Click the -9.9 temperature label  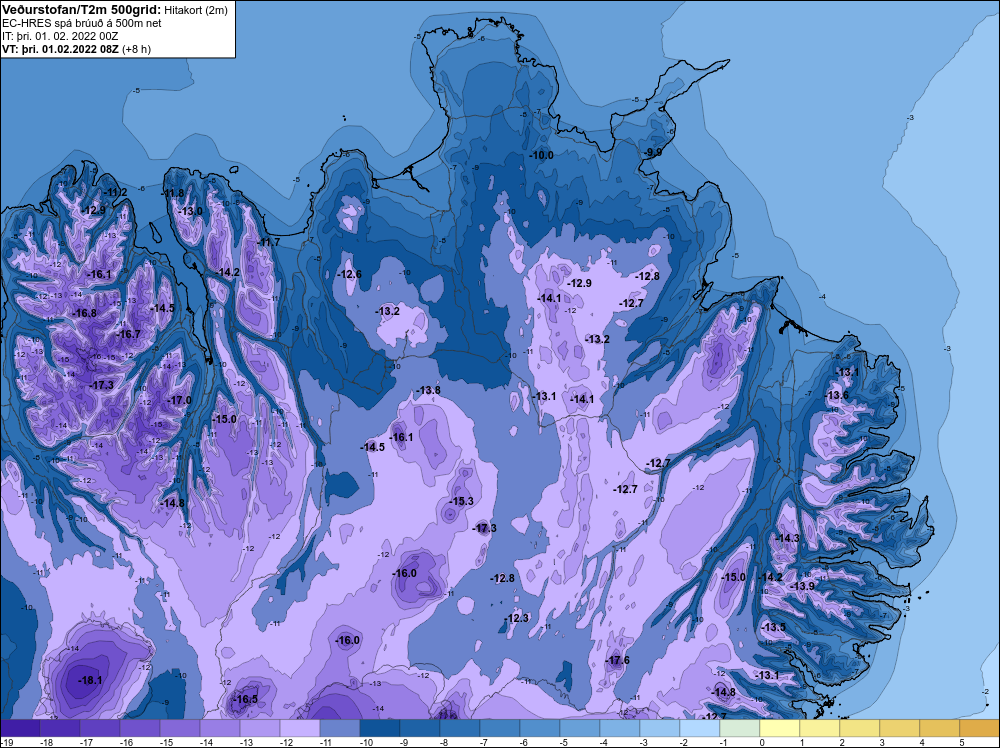(x=654, y=152)
